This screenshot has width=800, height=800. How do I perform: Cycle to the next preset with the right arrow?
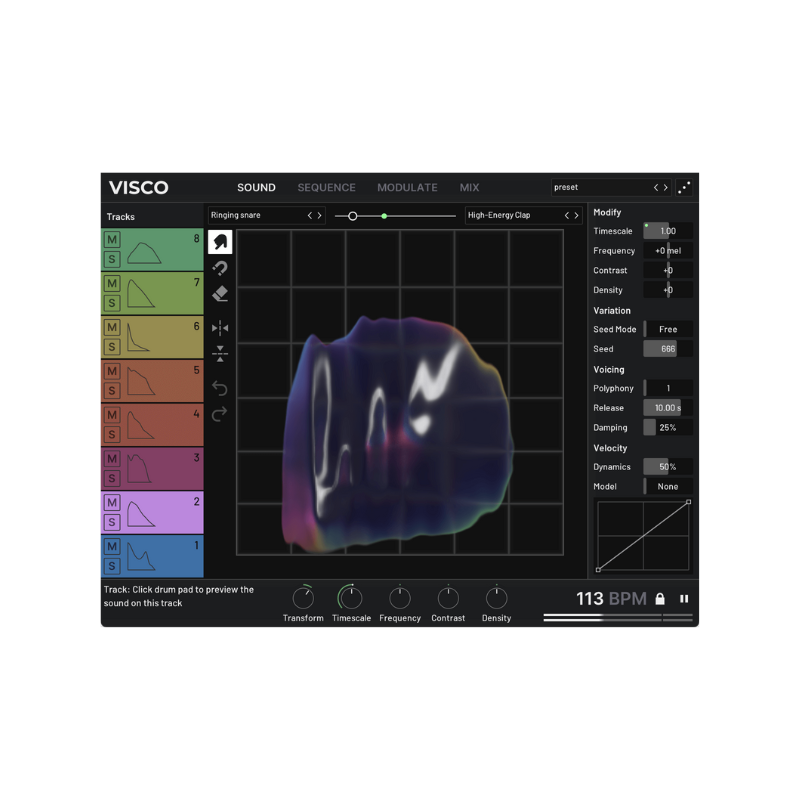(x=665, y=187)
